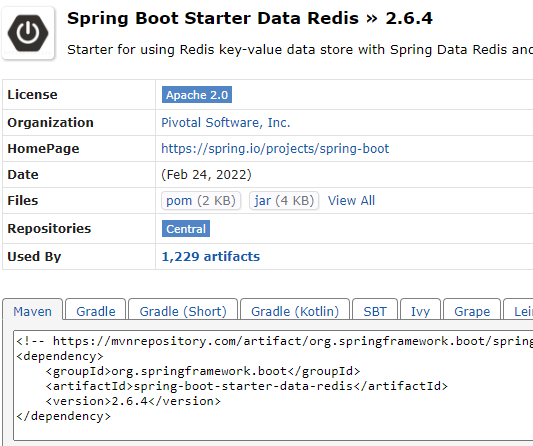Open the 1,229 artifacts usage link

[211, 257]
